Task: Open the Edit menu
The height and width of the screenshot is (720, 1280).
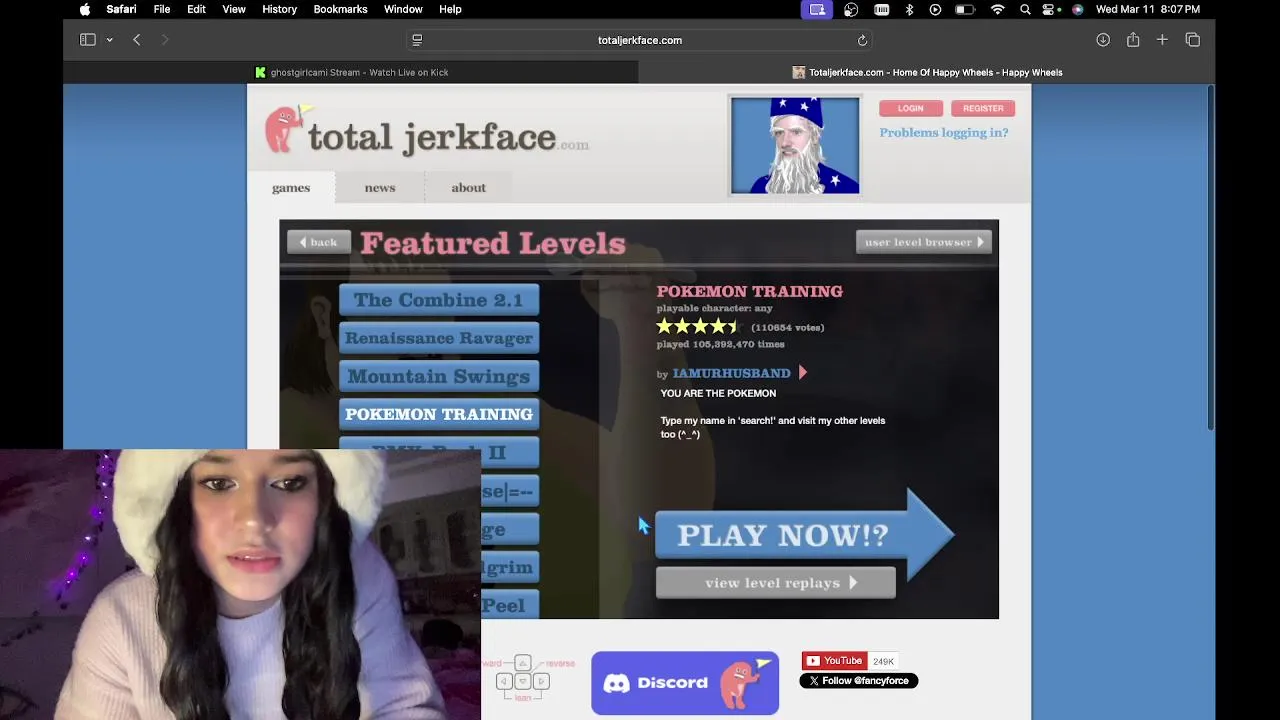Action: click(x=196, y=9)
